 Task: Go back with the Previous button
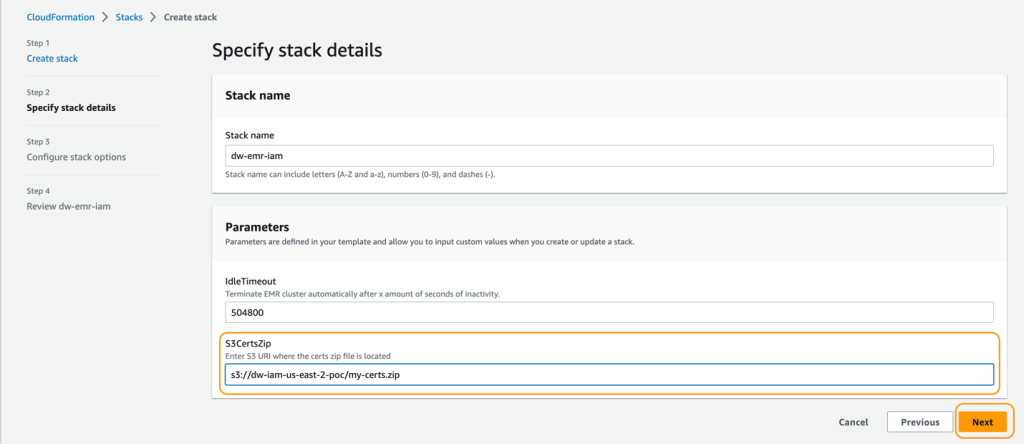(x=920, y=422)
